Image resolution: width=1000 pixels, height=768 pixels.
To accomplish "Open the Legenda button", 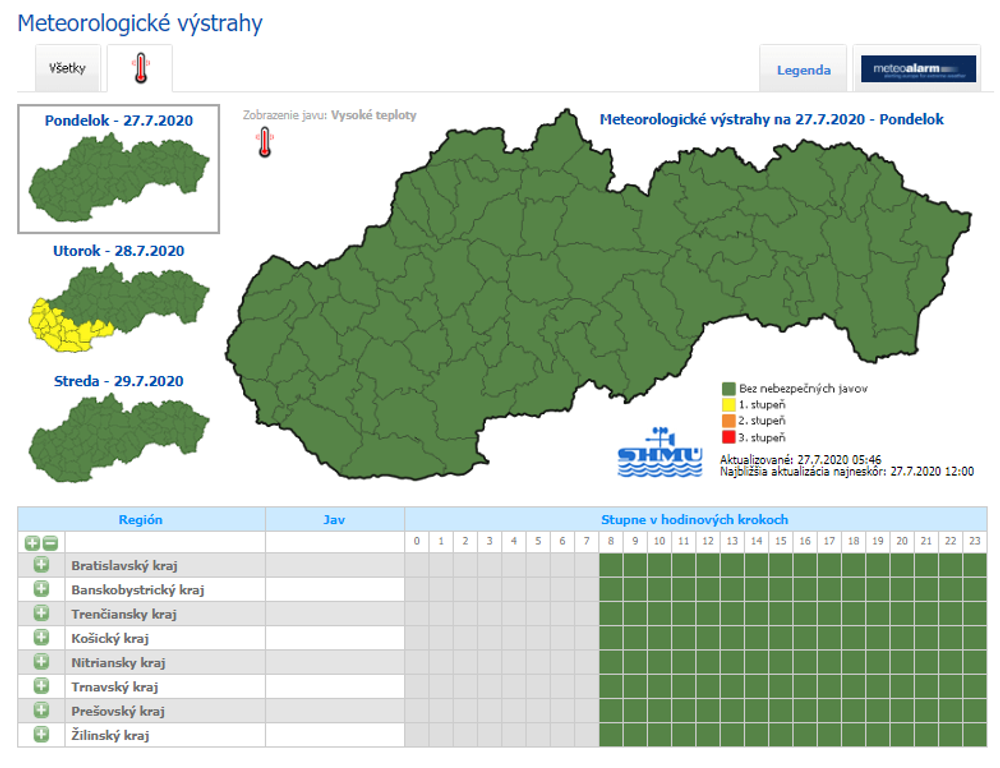I will (x=803, y=70).
